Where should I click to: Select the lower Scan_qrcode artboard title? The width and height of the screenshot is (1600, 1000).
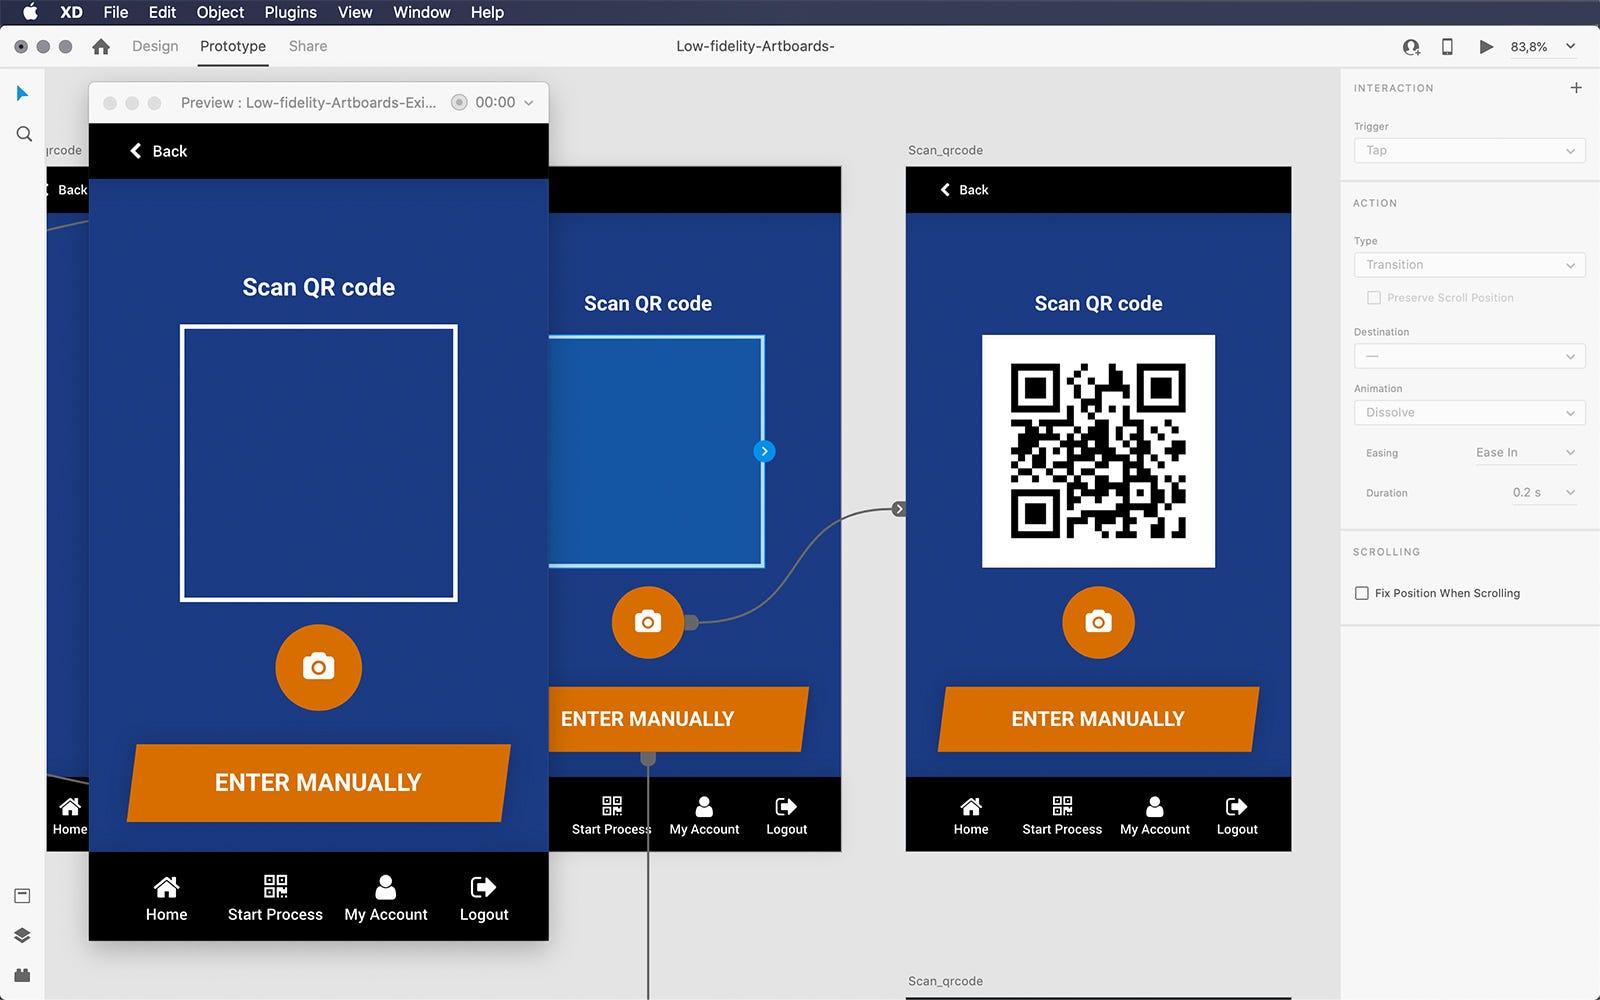click(945, 981)
